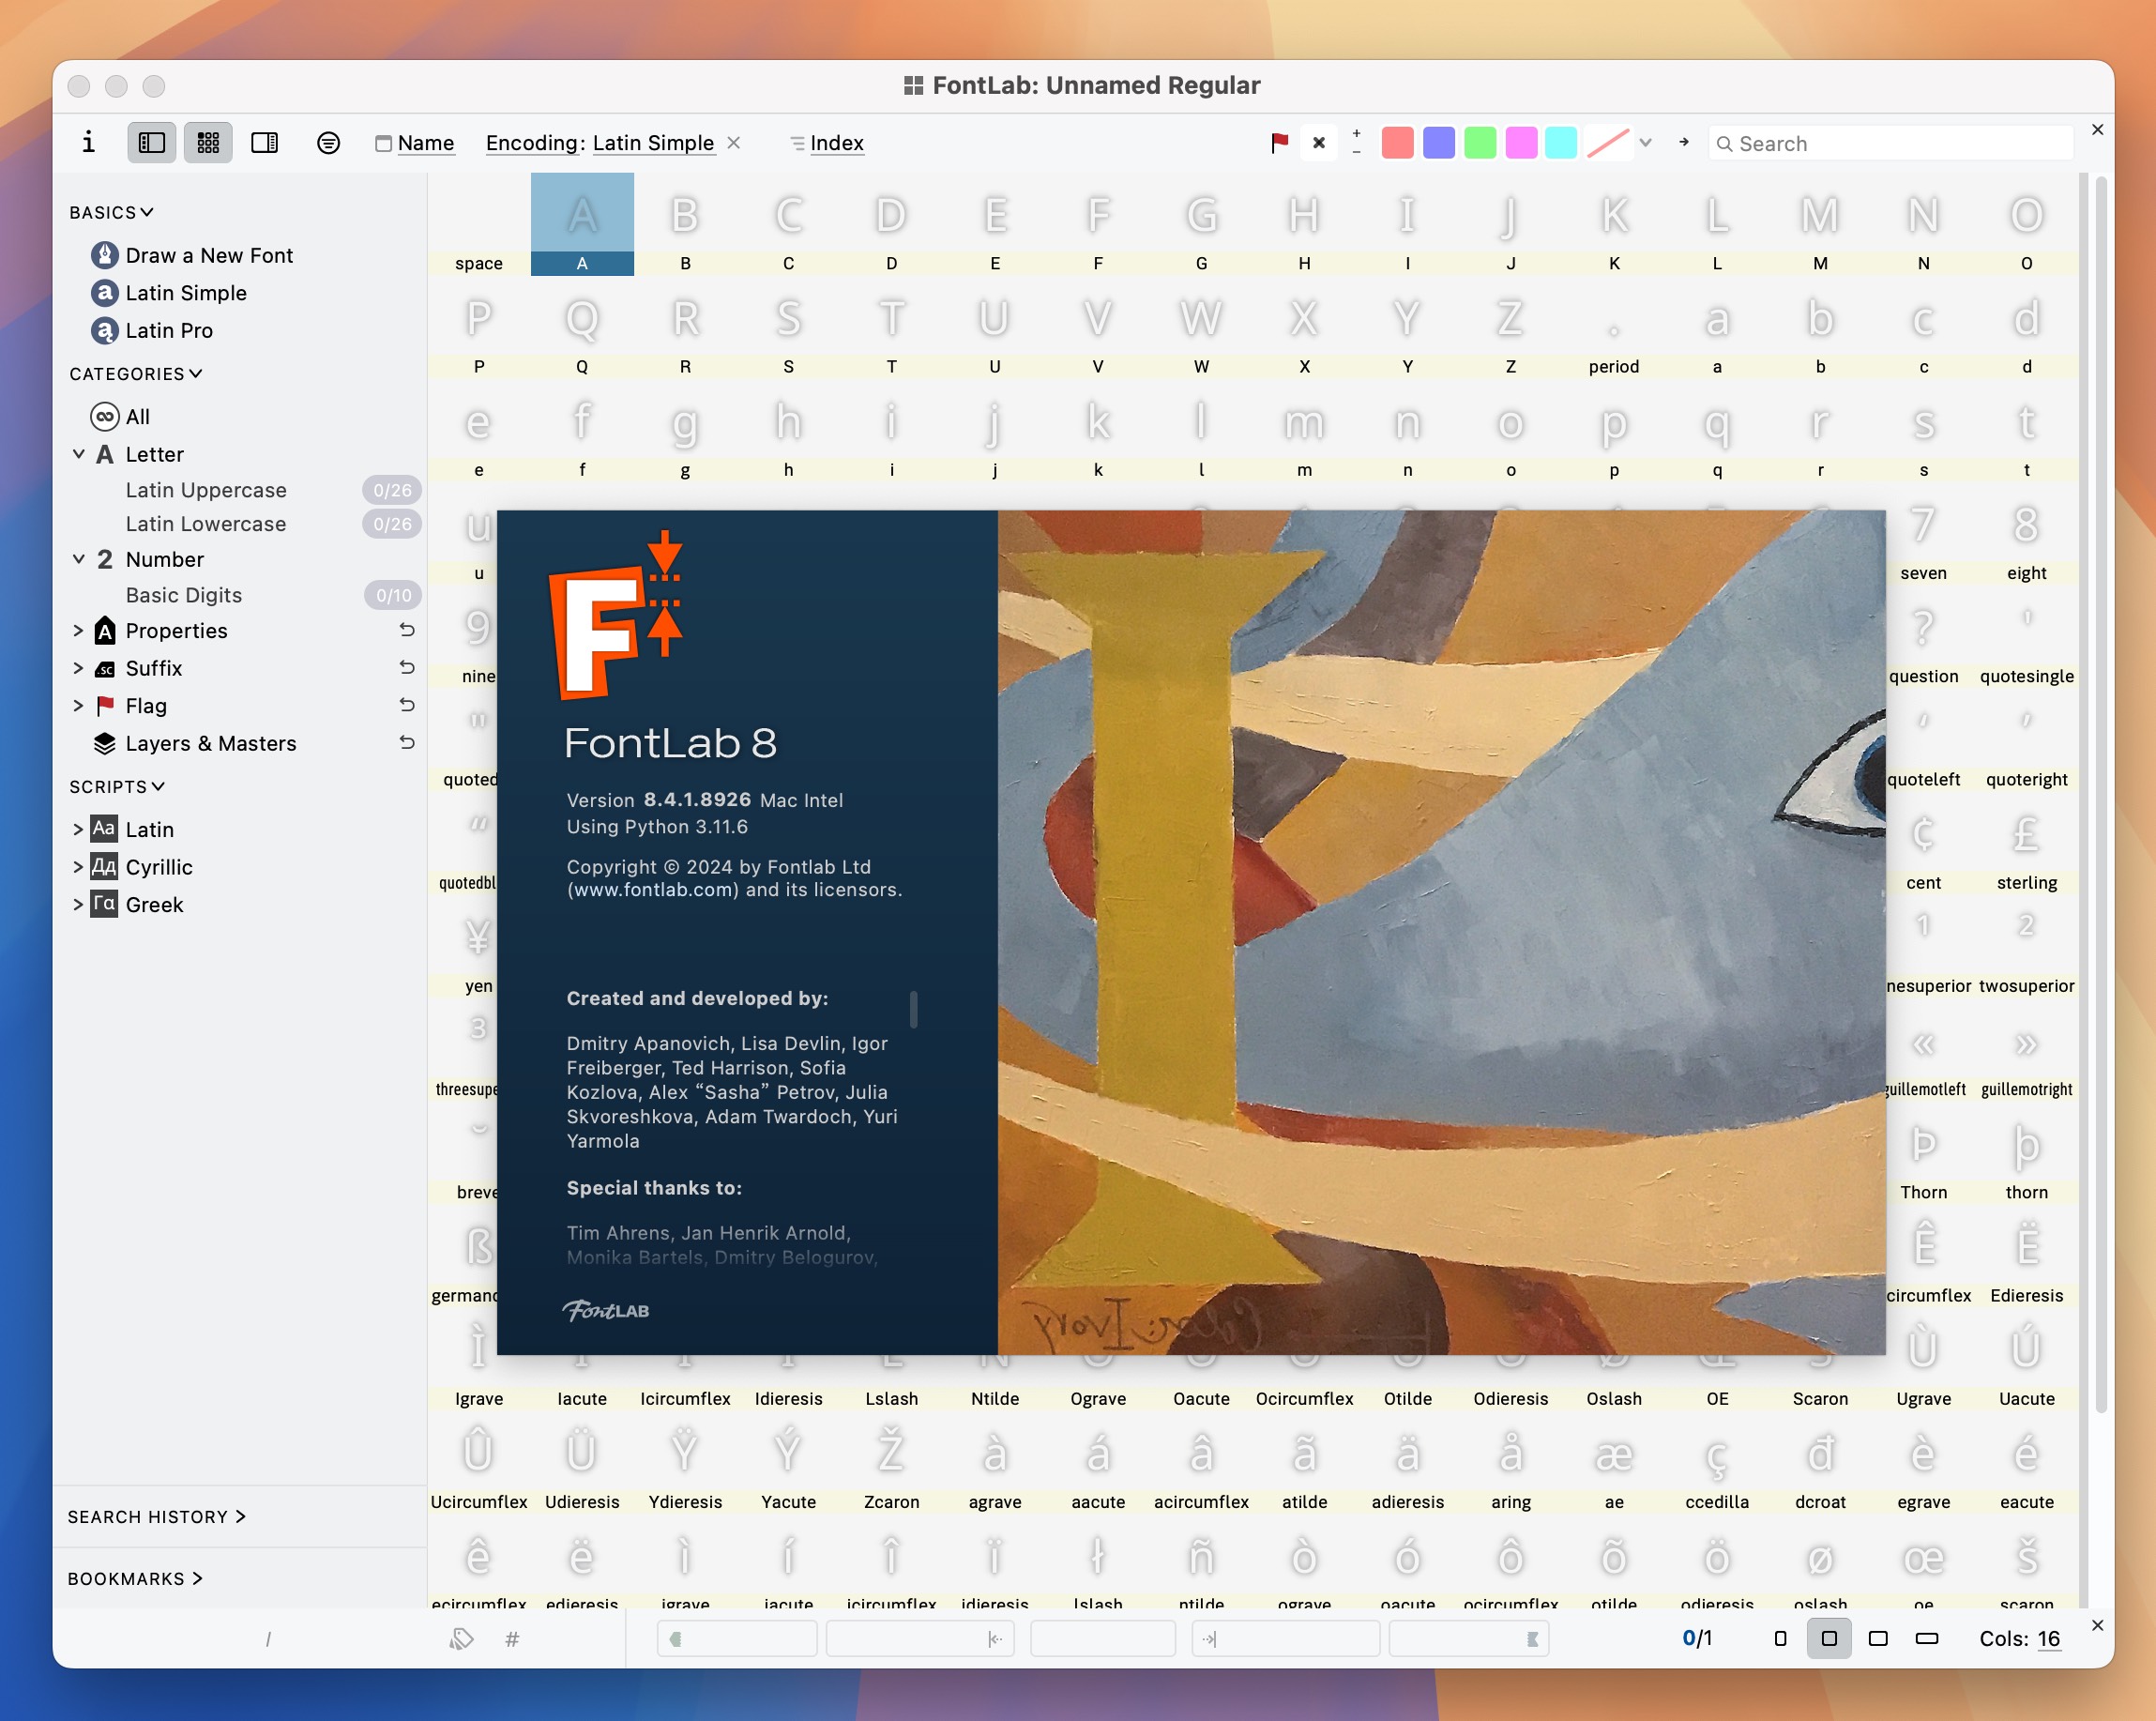Expand the Properties category in sidebar
2156x1721 pixels.
[75, 631]
